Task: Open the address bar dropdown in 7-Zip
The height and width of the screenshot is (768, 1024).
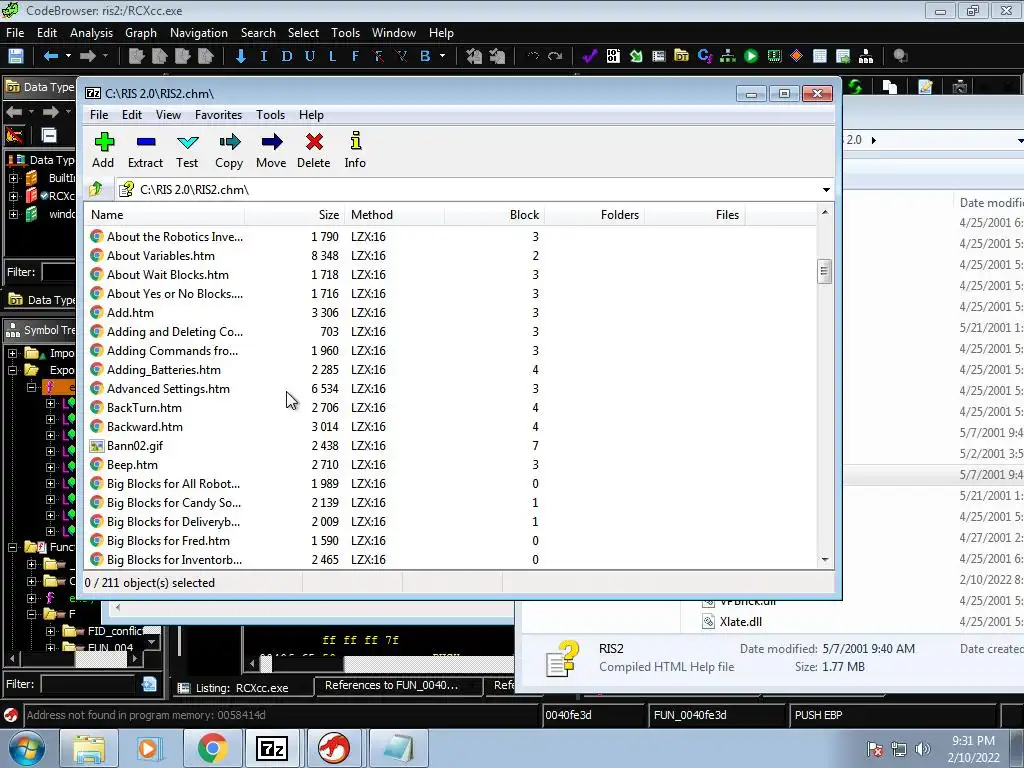Action: click(826, 190)
